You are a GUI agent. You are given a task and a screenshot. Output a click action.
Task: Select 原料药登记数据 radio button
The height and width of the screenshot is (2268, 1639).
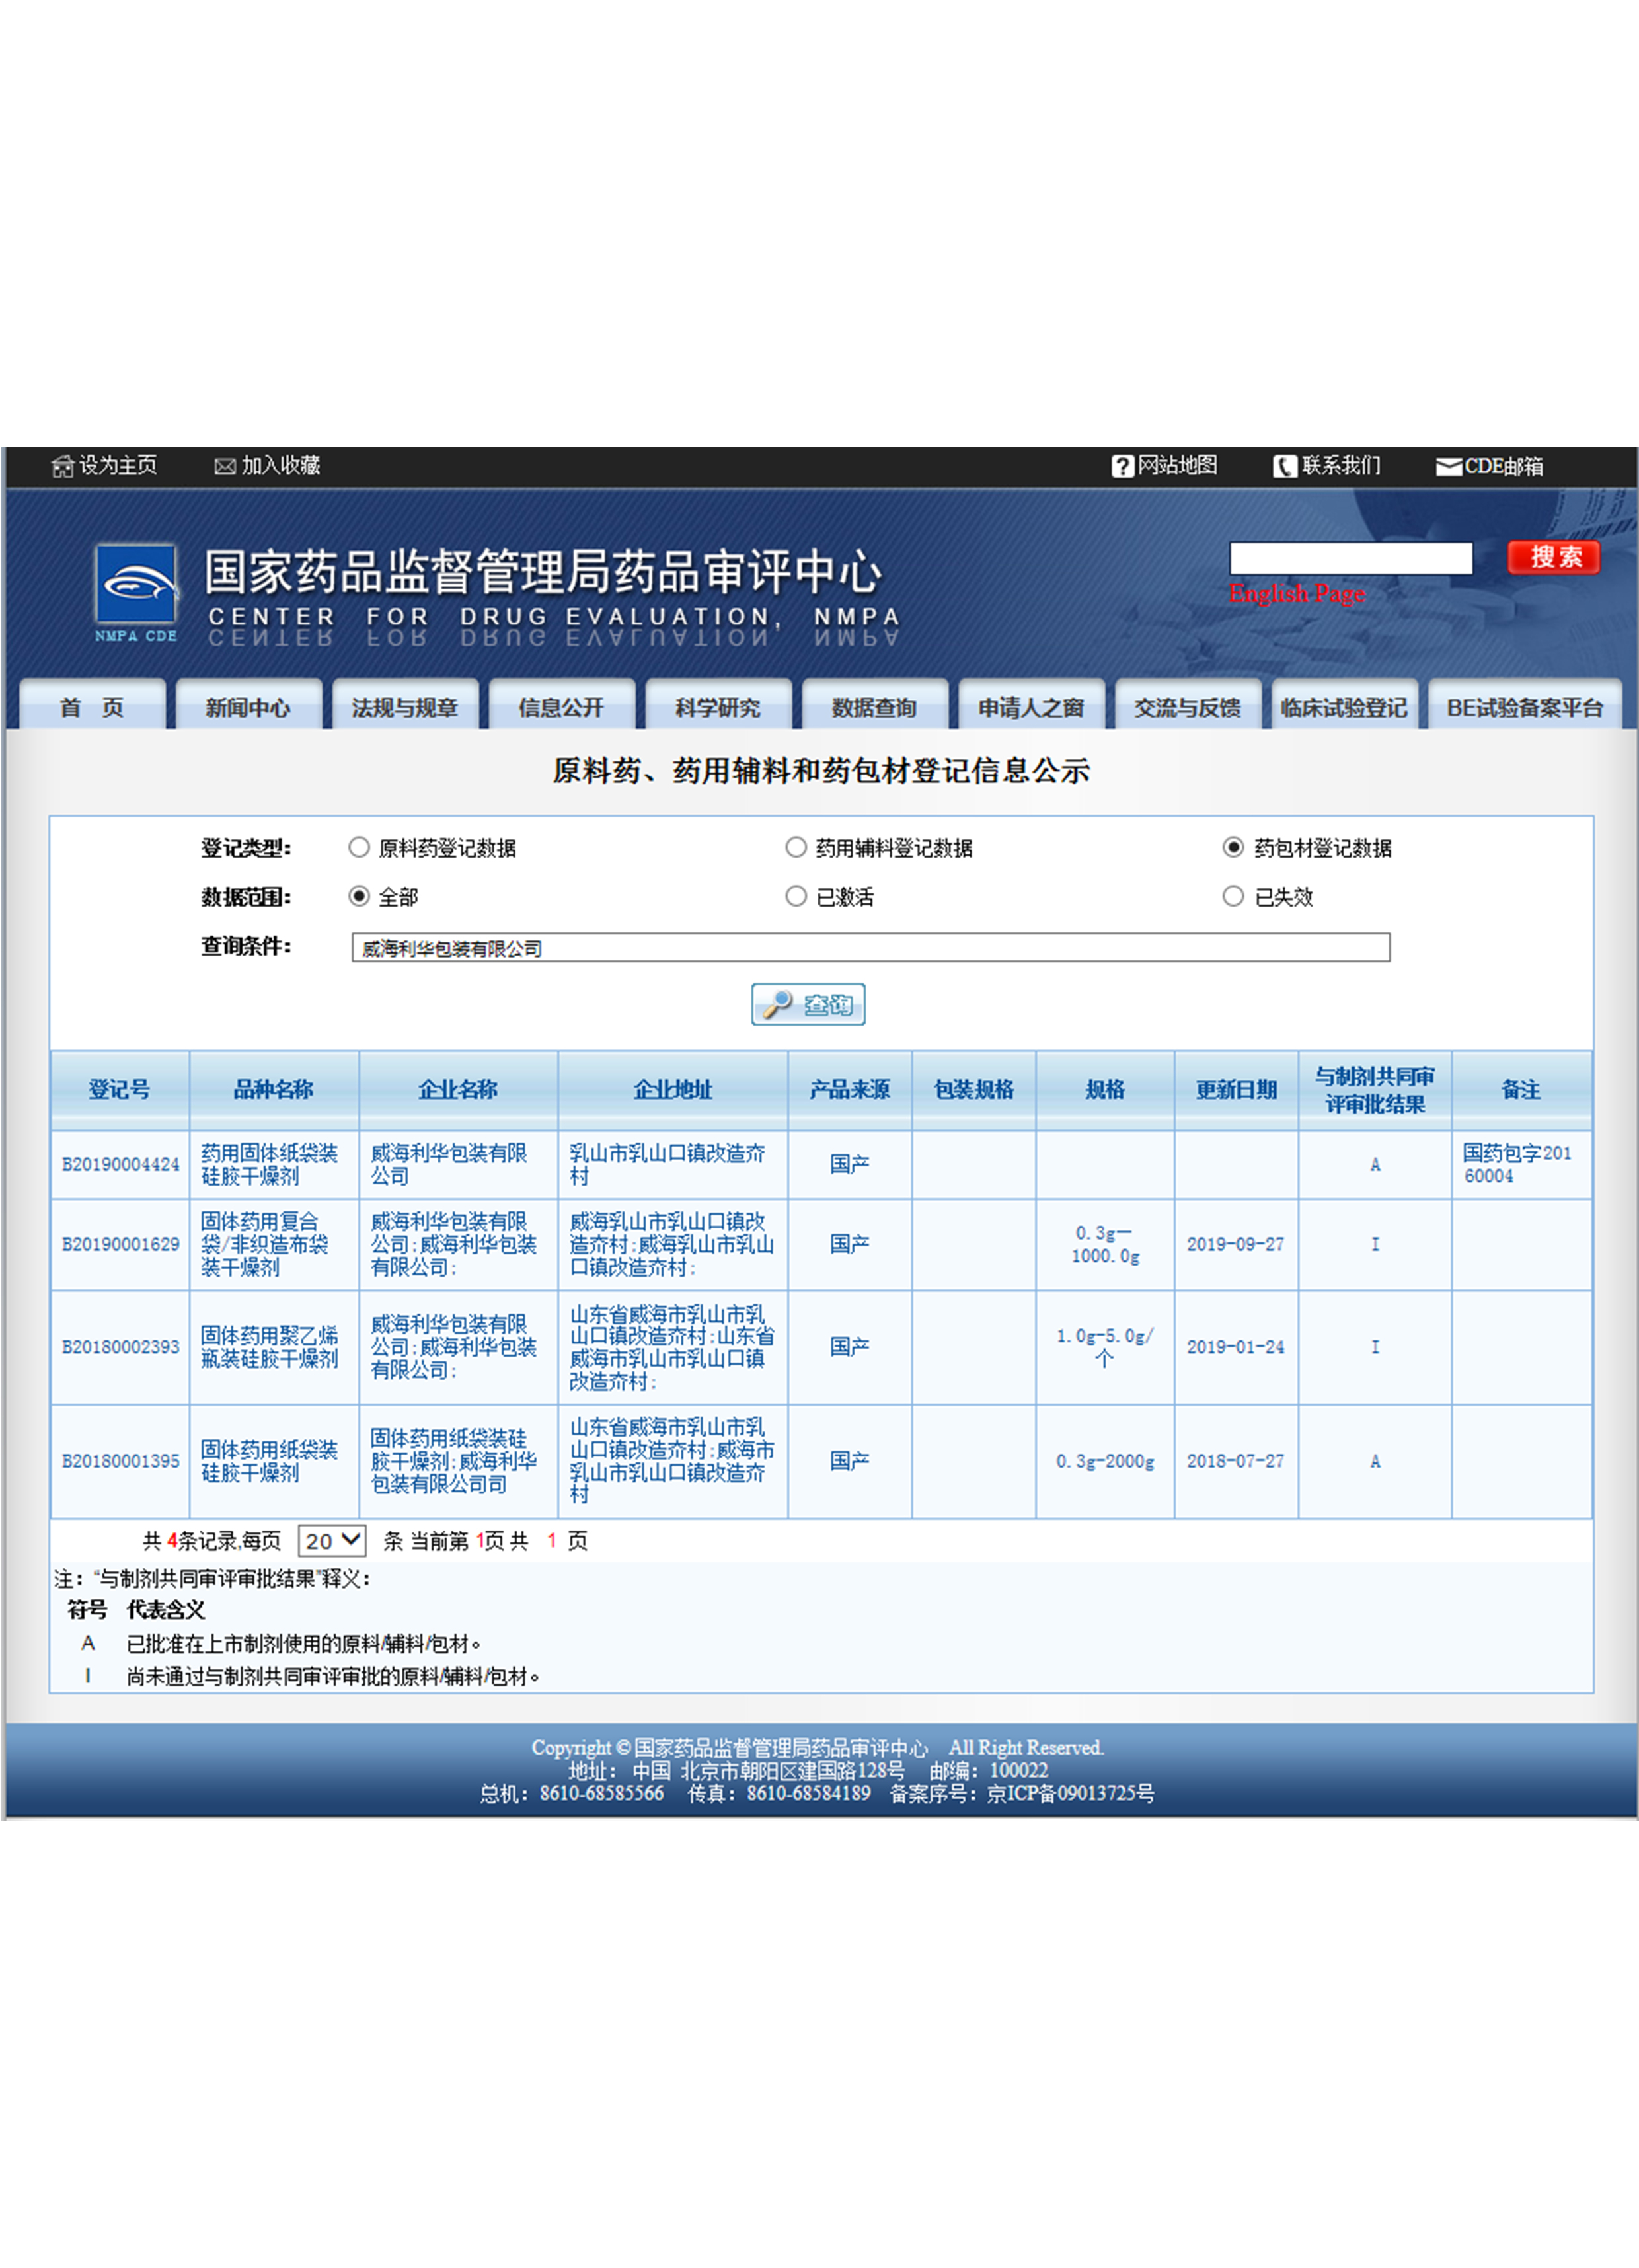pos(359,847)
